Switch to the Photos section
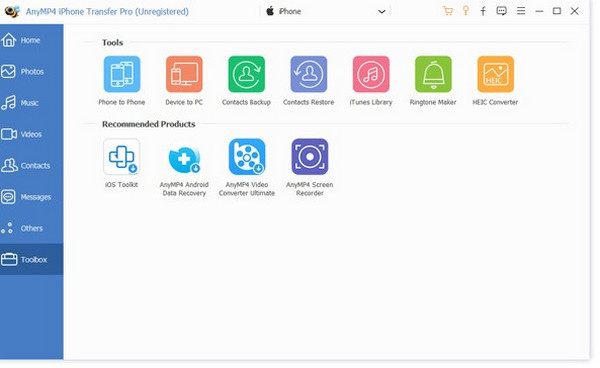 [31, 72]
